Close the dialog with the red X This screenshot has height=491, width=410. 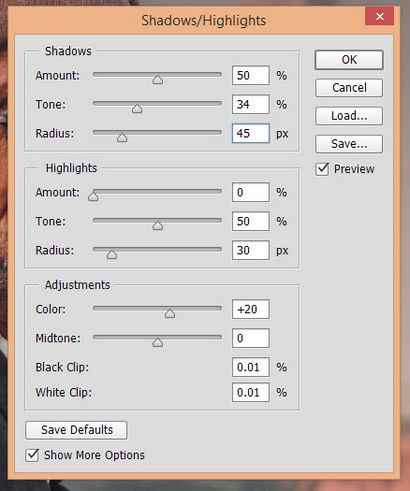pyautogui.click(x=379, y=16)
